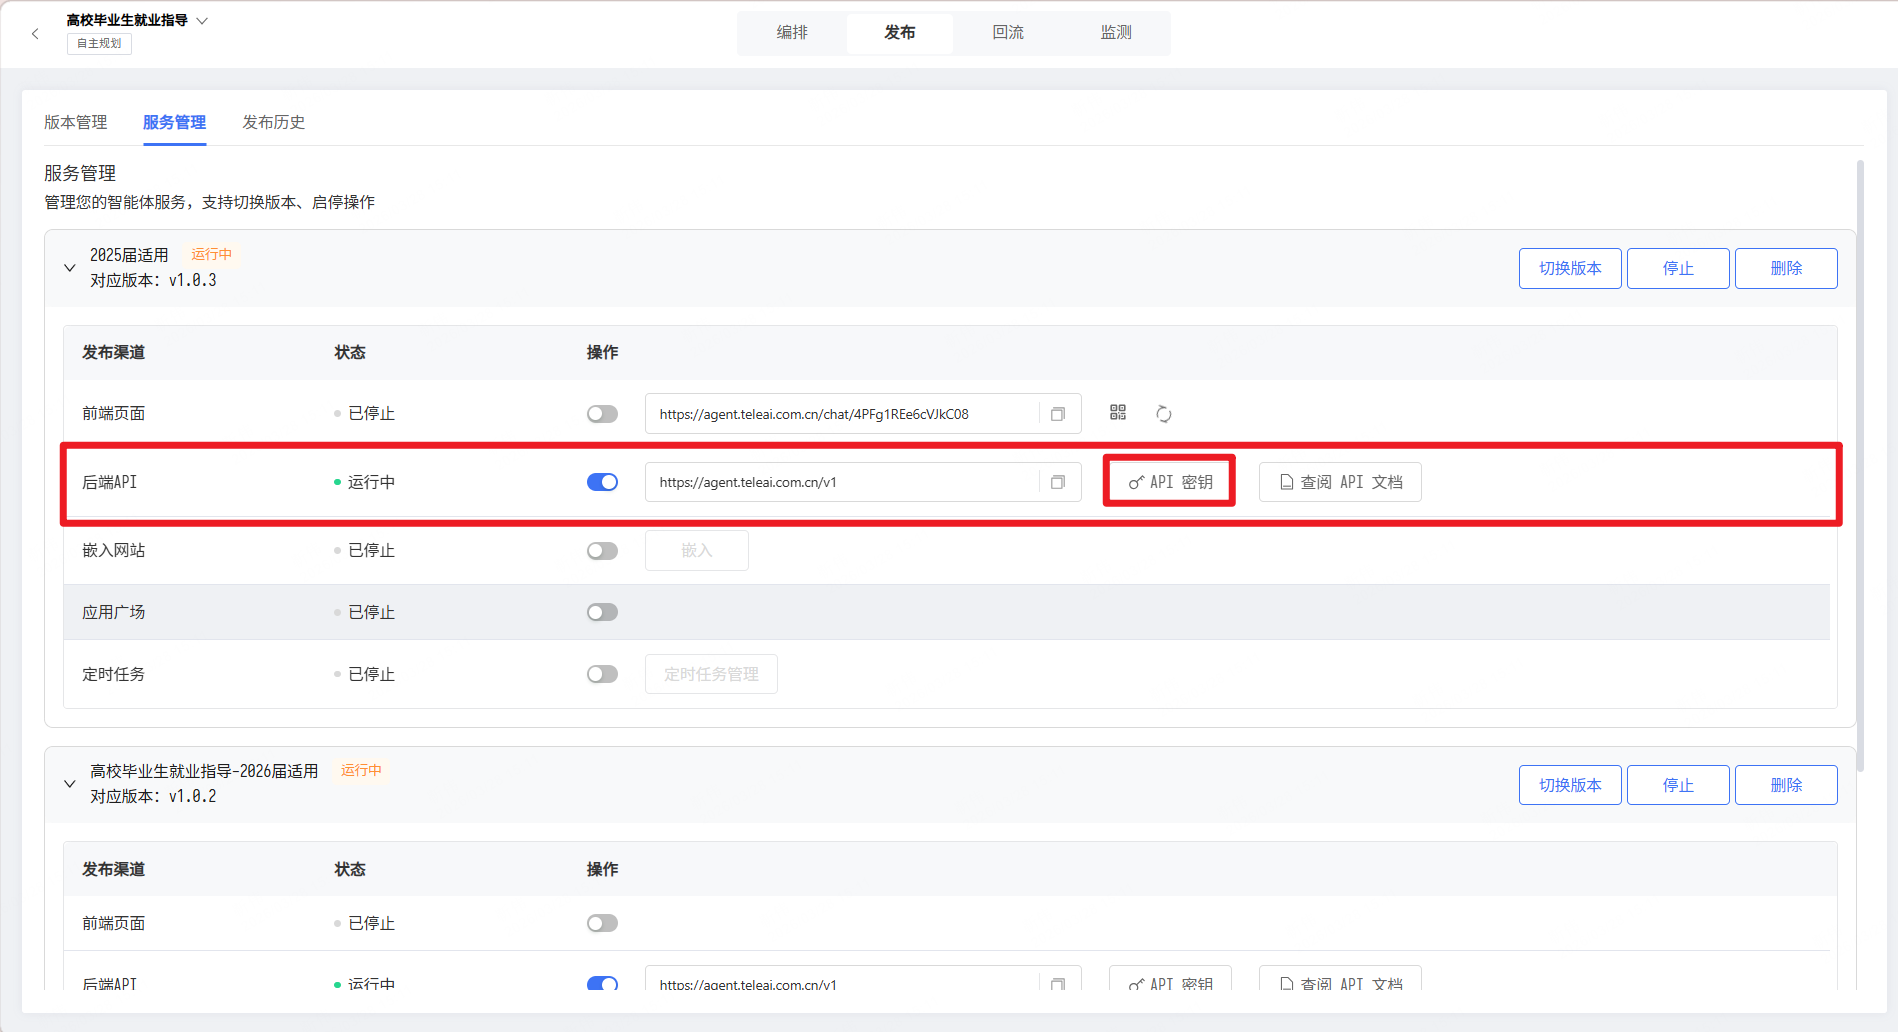This screenshot has width=1898, height=1032.
Task: Open API 密钥 in 2025届适用 panel
Action: (1170, 482)
